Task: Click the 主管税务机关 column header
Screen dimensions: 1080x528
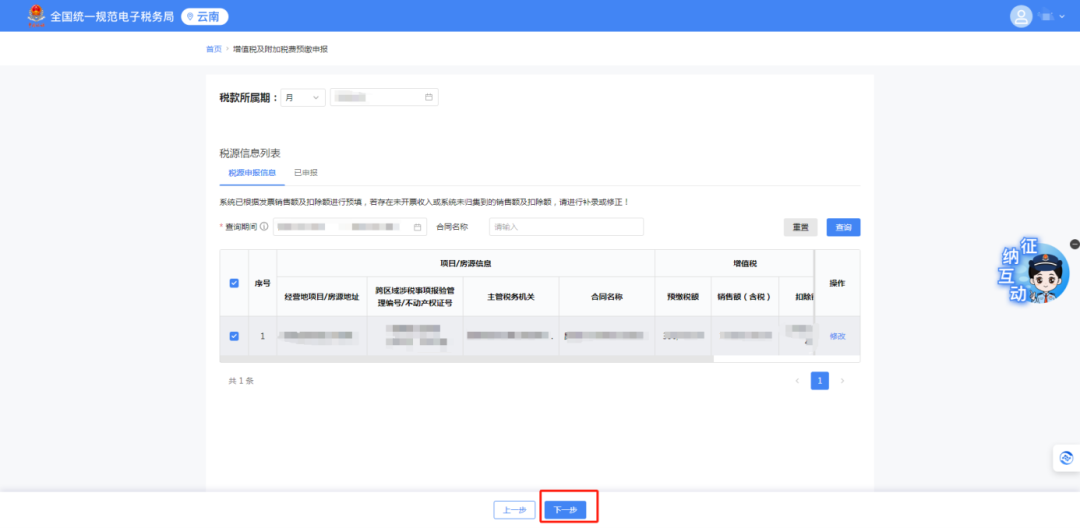Action: tap(511, 297)
